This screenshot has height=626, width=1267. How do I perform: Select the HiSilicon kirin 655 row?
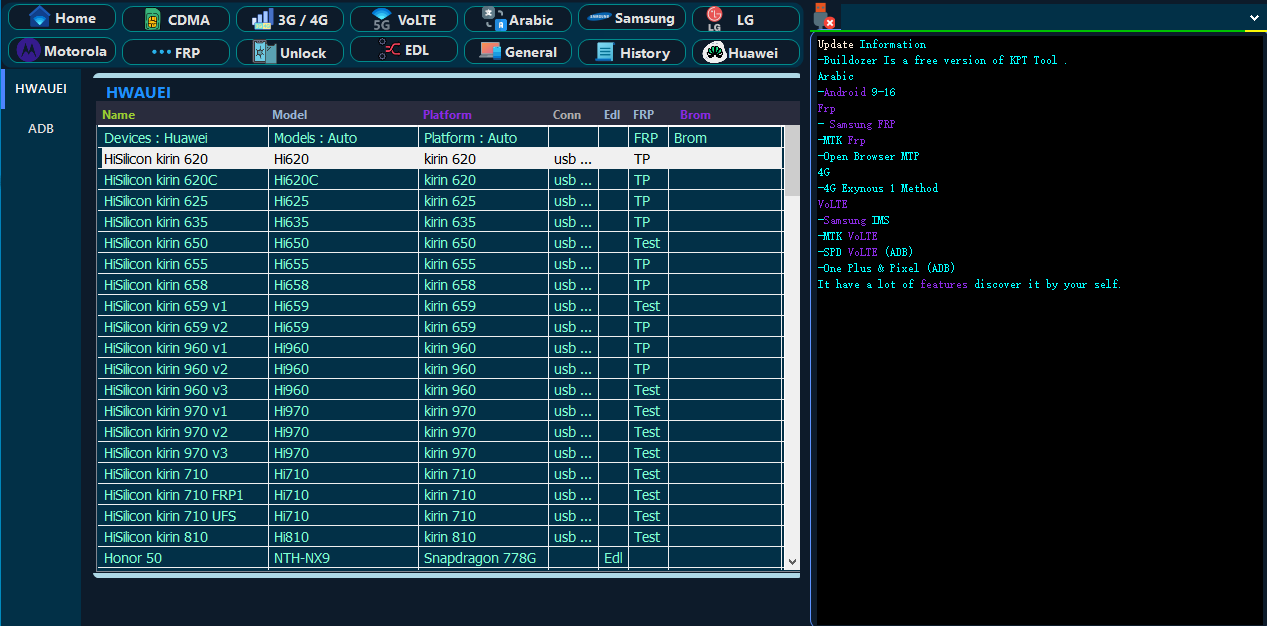[440, 264]
